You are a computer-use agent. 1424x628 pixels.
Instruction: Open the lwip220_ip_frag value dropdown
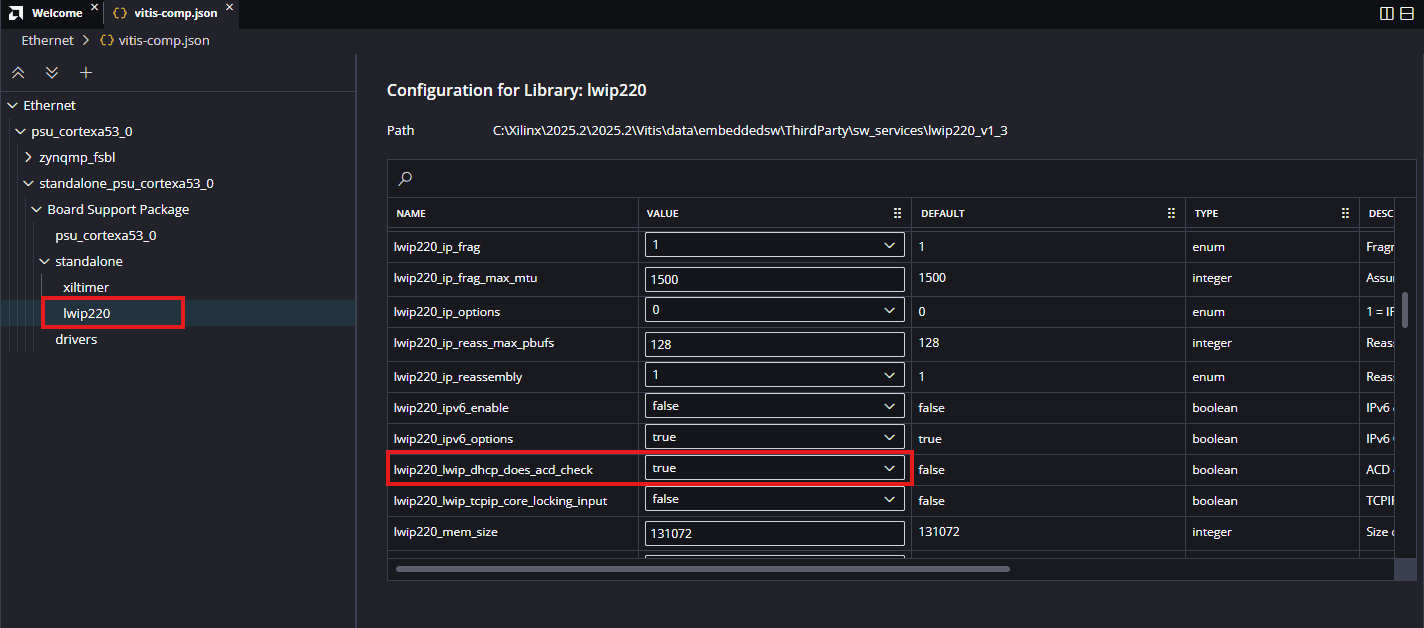point(775,245)
